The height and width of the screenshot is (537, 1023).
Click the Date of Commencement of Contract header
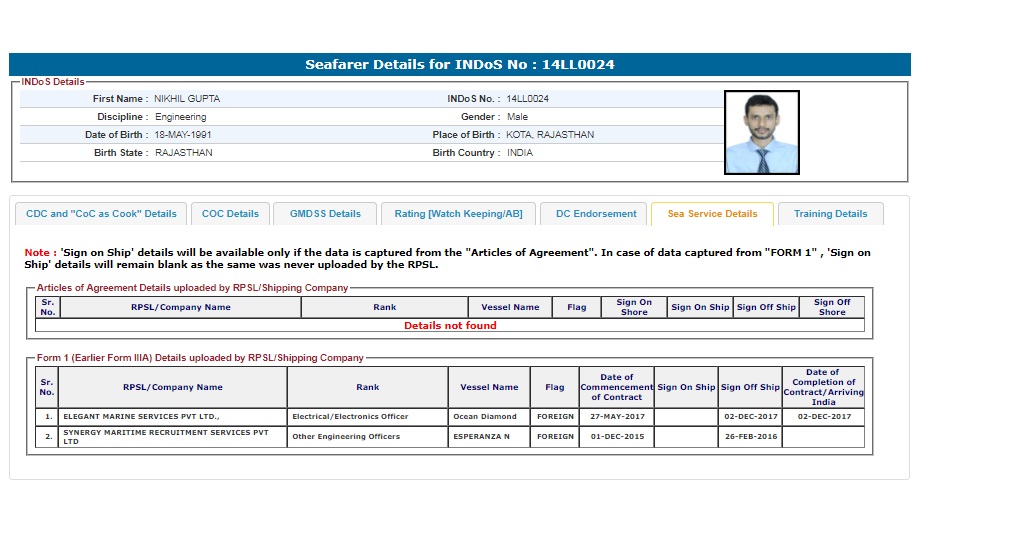pyautogui.click(x=616, y=387)
